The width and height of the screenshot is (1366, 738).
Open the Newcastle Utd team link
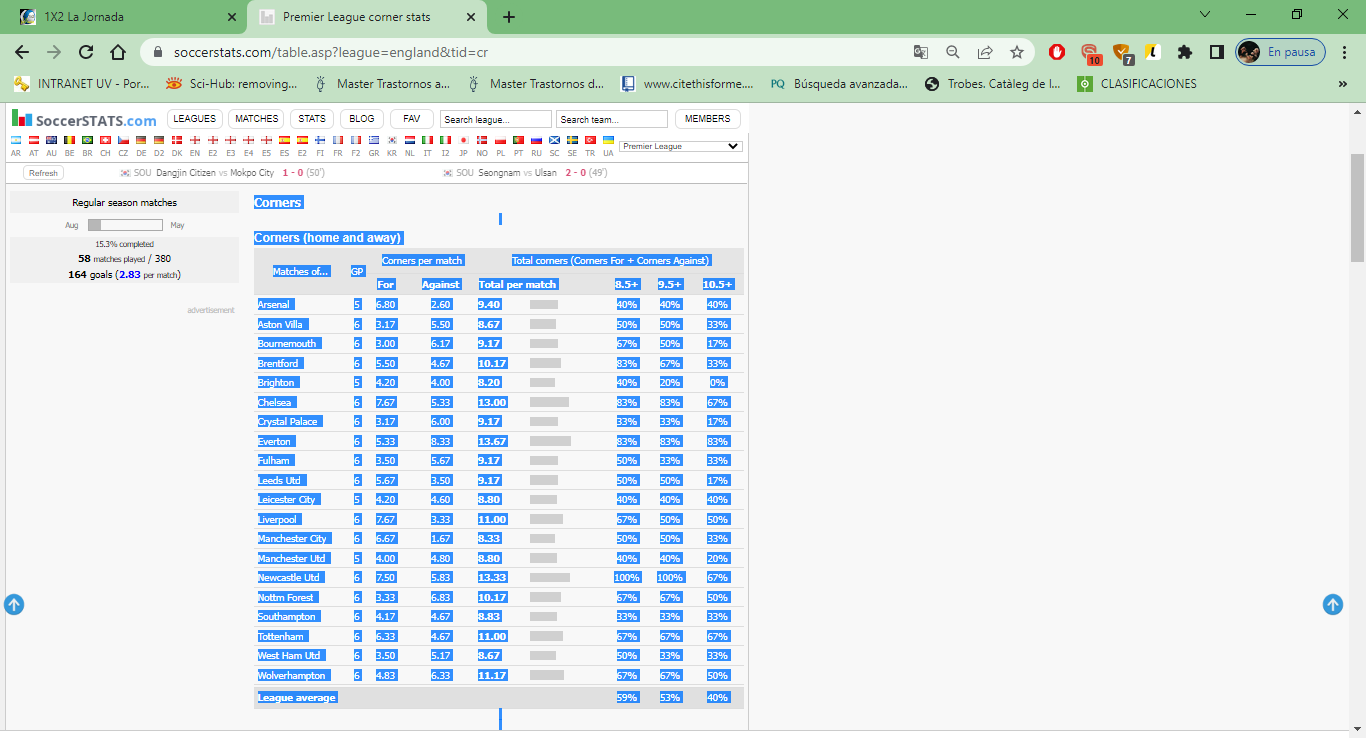click(289, 577)
